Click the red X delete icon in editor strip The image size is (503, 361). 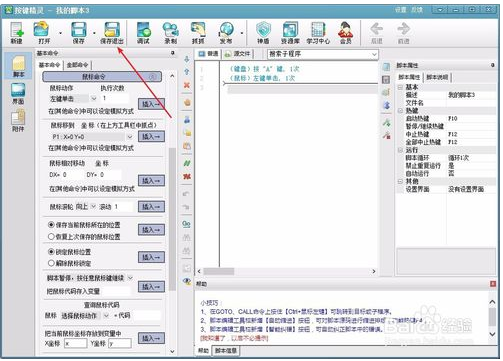click(x=187, y=85)
